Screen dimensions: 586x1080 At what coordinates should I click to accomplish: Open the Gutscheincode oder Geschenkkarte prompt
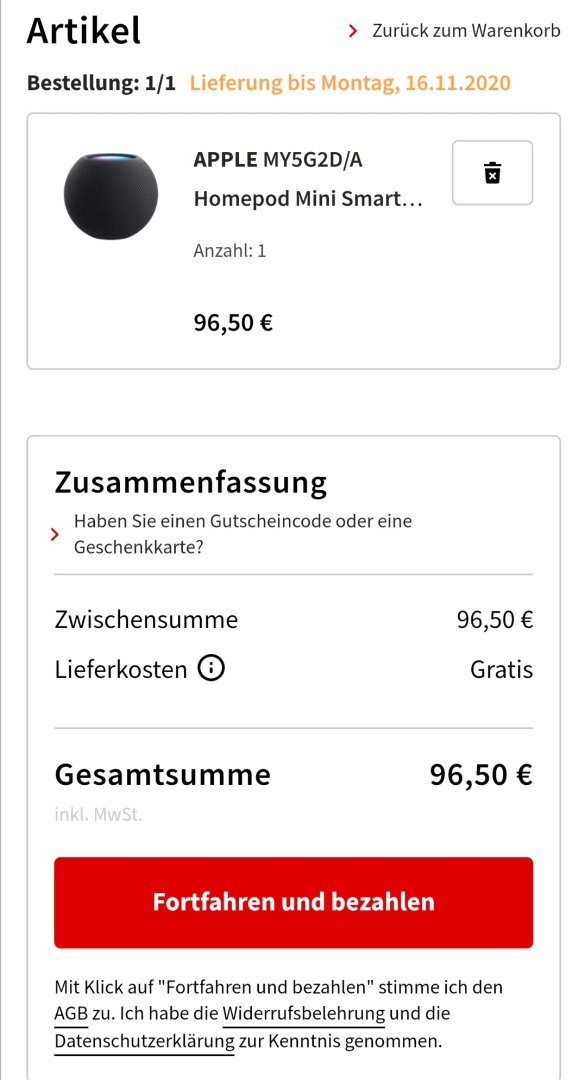242,534
